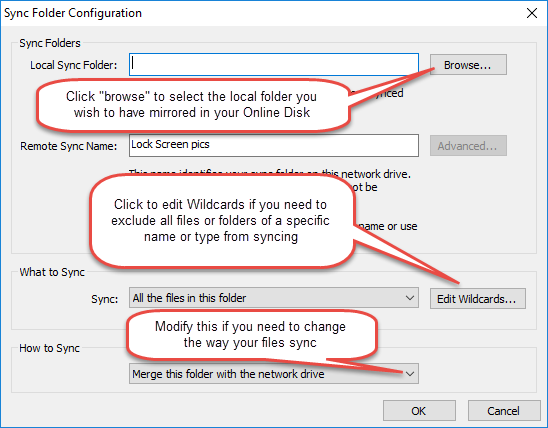
Task: Click the 'How to Sync' group heading
Action: 50,348
